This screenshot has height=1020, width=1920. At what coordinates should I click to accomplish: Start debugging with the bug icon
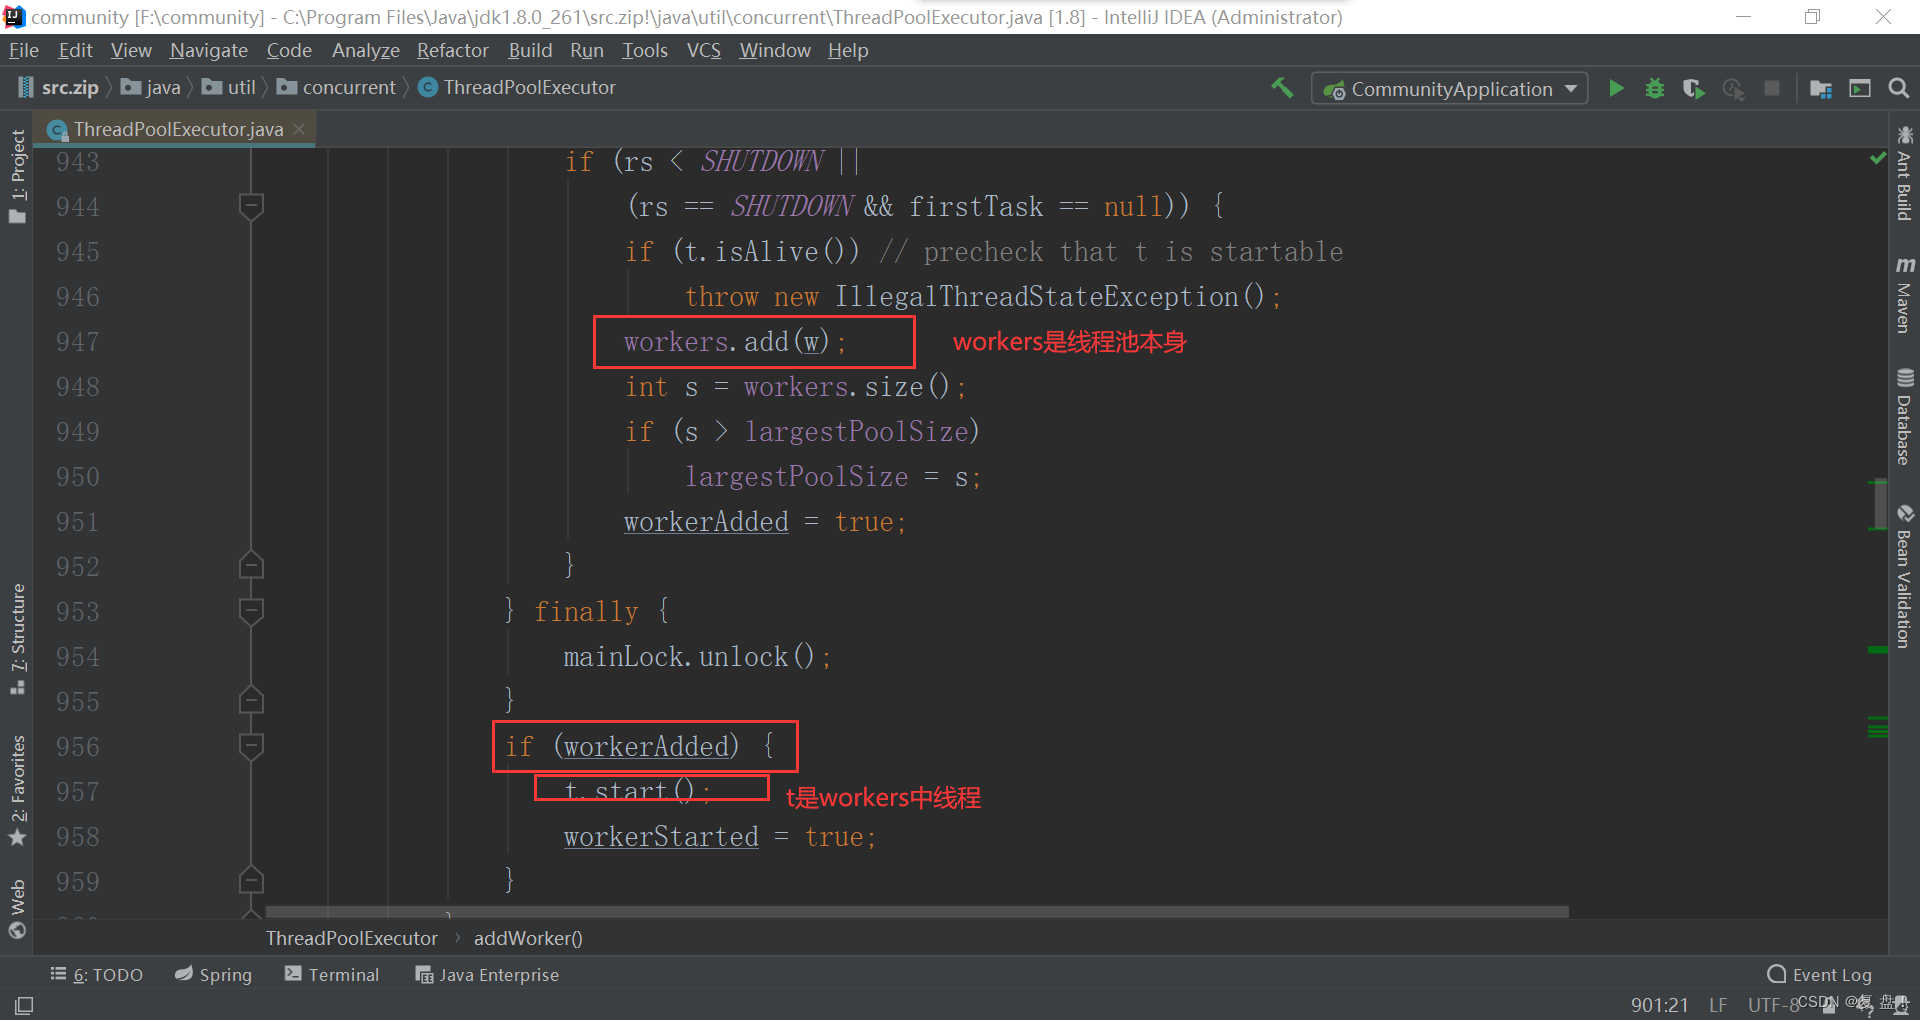[1655, 88]
